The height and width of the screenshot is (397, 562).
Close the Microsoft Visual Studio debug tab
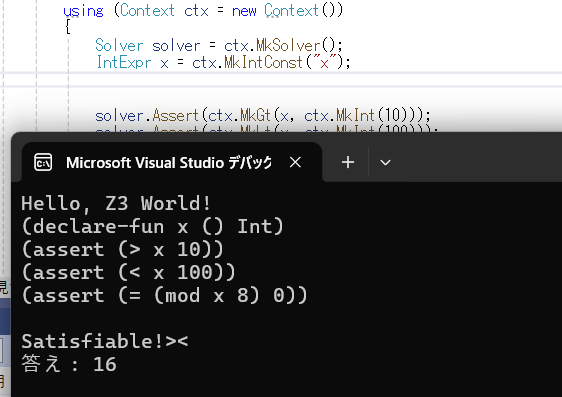click(295, 163)
